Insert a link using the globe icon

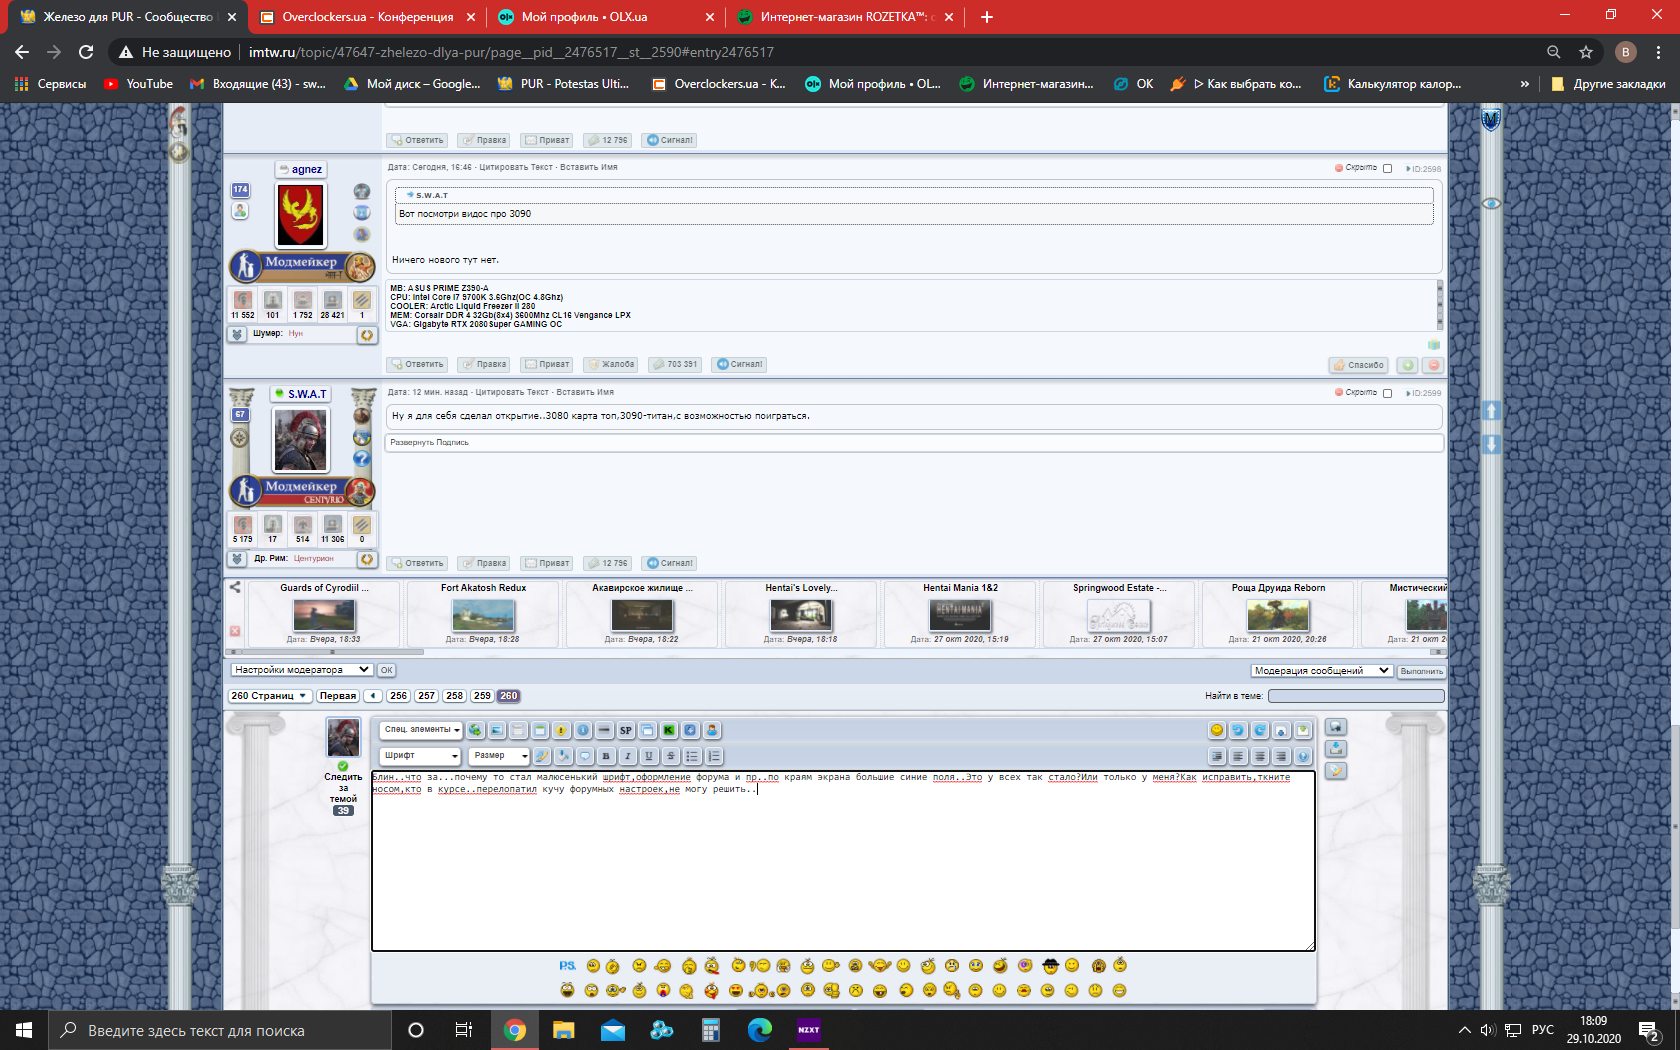pos(476,730)
